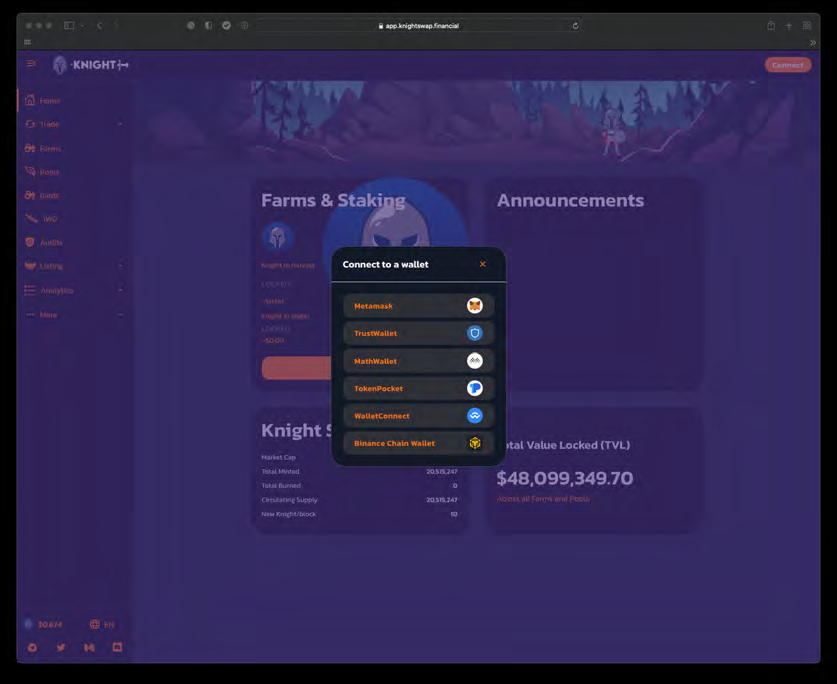Click the Analytics list icon
This screenshot has width=837, height=684.
click(x=30, y=290)
